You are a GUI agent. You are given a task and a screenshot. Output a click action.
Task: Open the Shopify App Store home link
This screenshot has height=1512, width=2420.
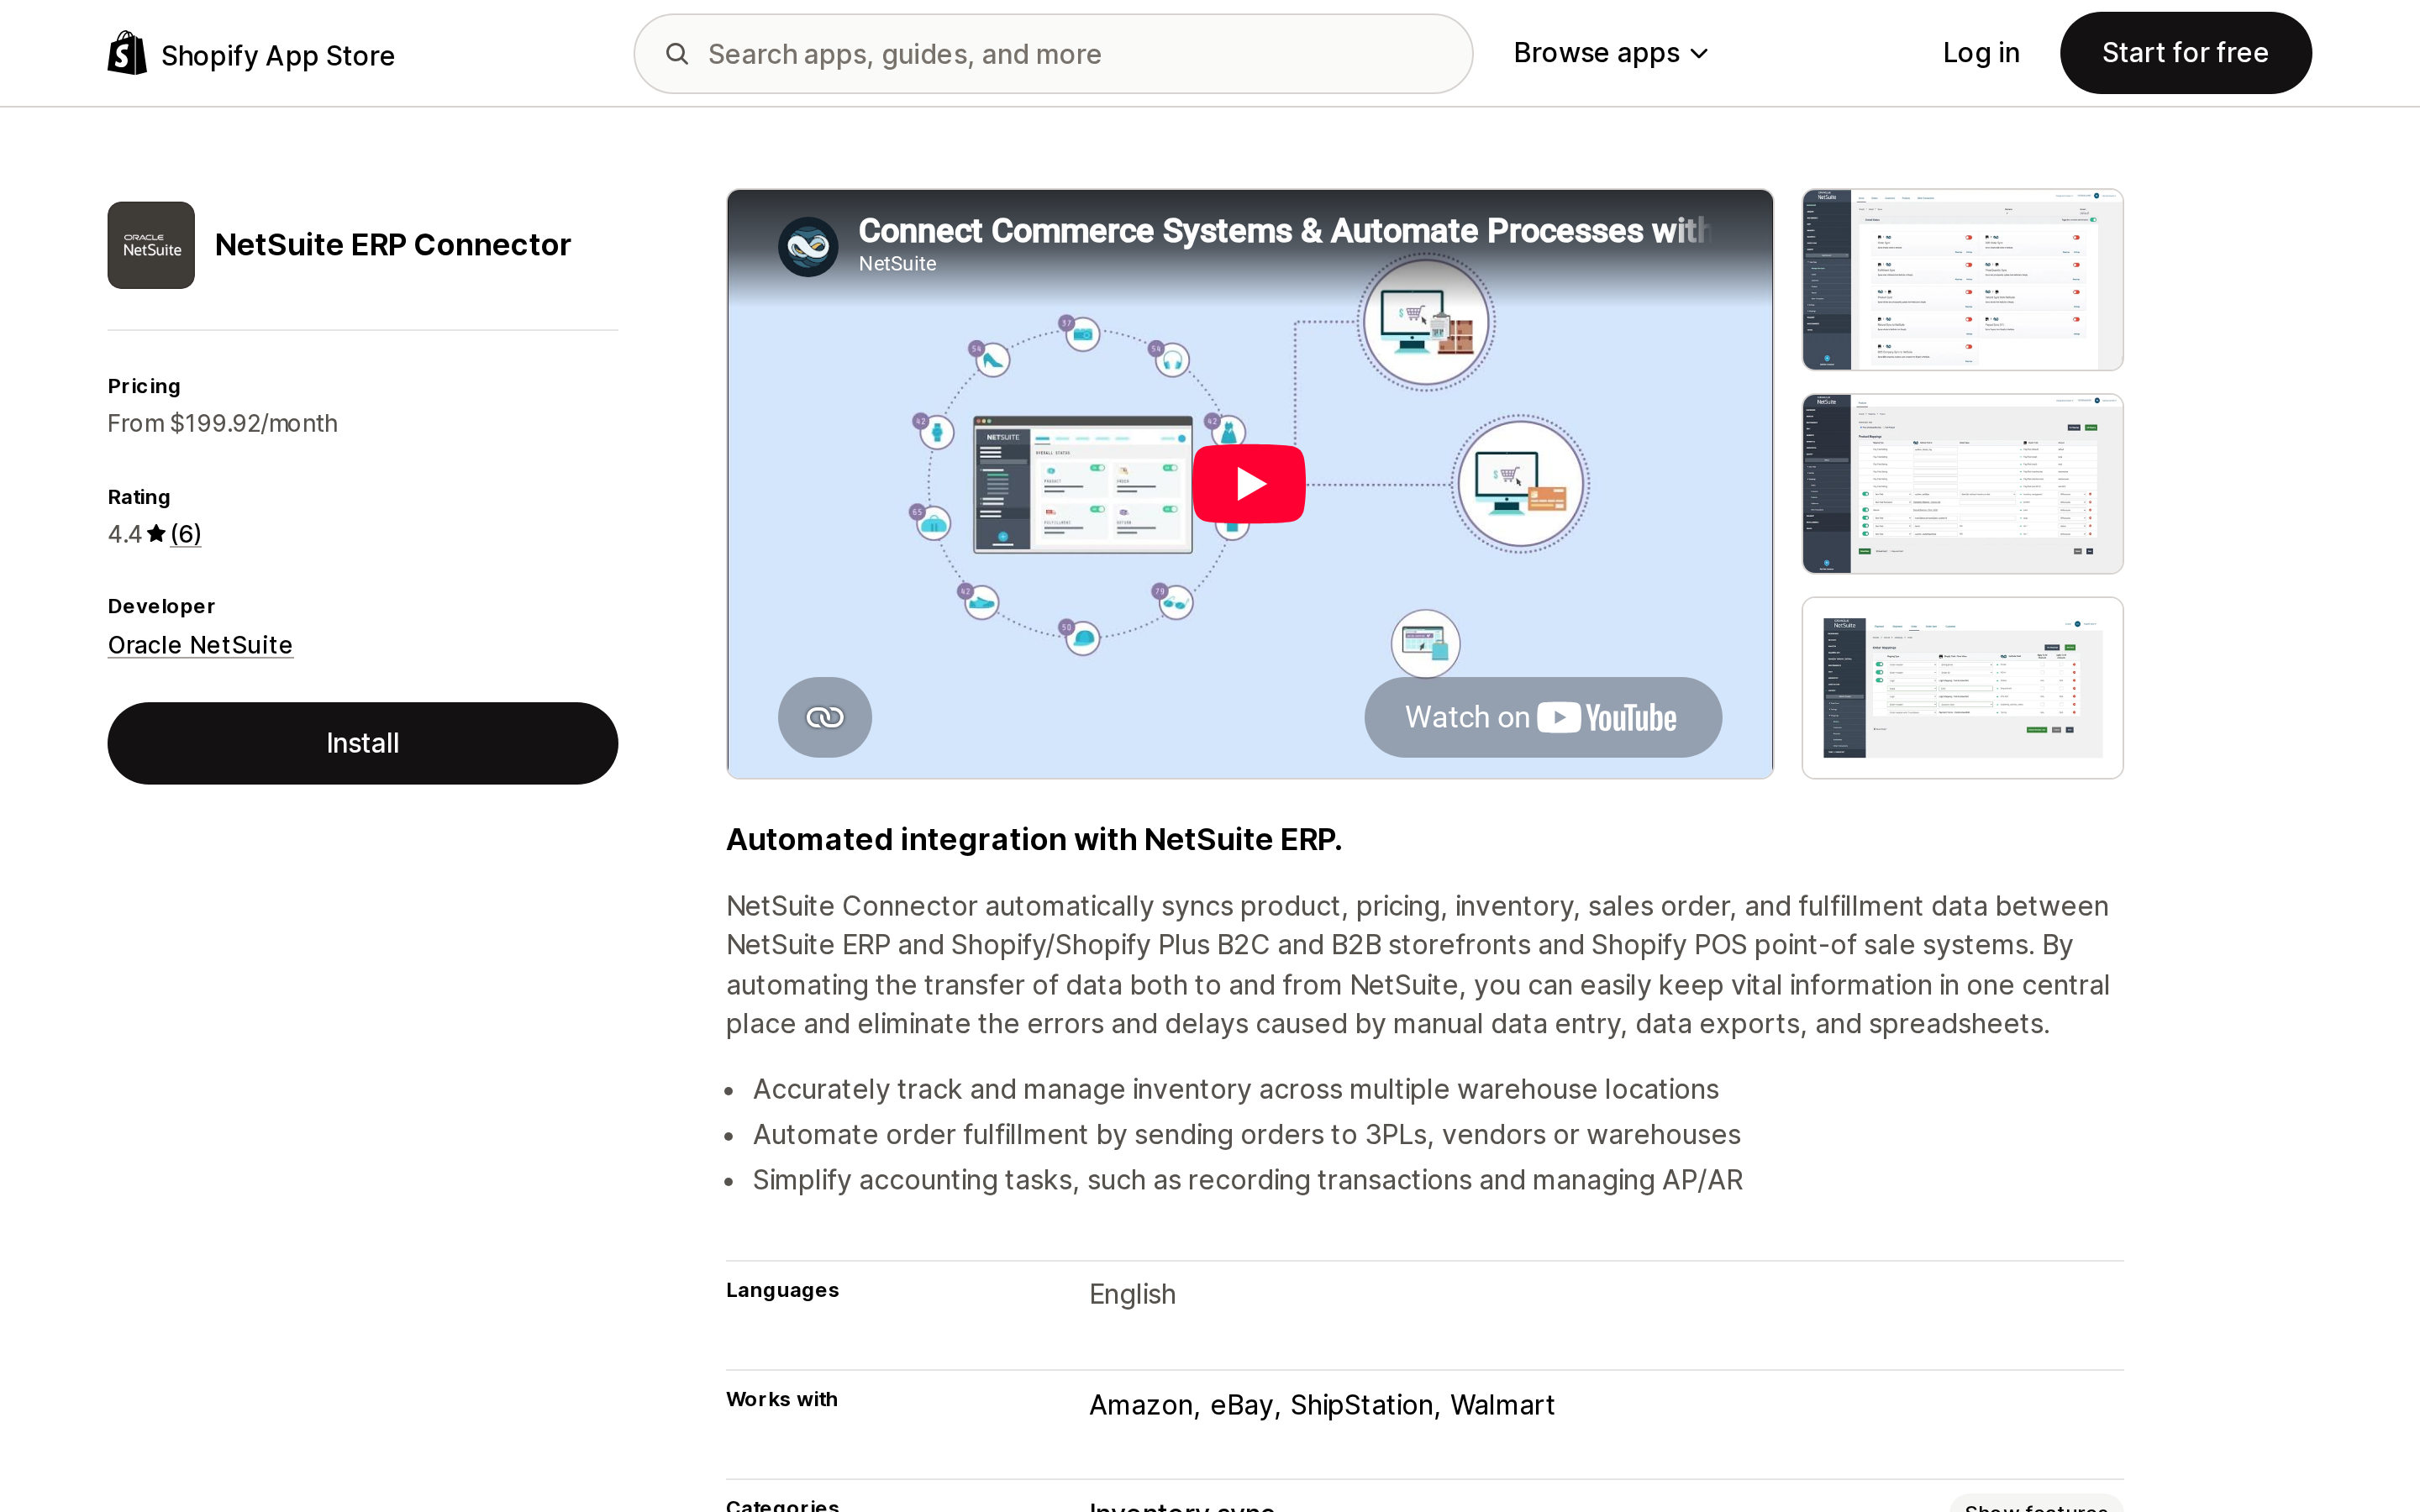coord(251,54)
